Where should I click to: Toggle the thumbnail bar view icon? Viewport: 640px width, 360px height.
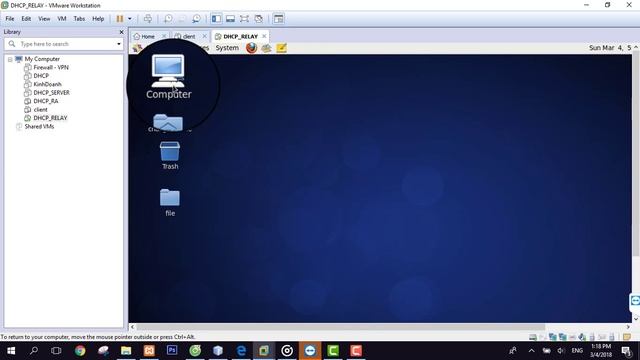[x=230, y=19]
